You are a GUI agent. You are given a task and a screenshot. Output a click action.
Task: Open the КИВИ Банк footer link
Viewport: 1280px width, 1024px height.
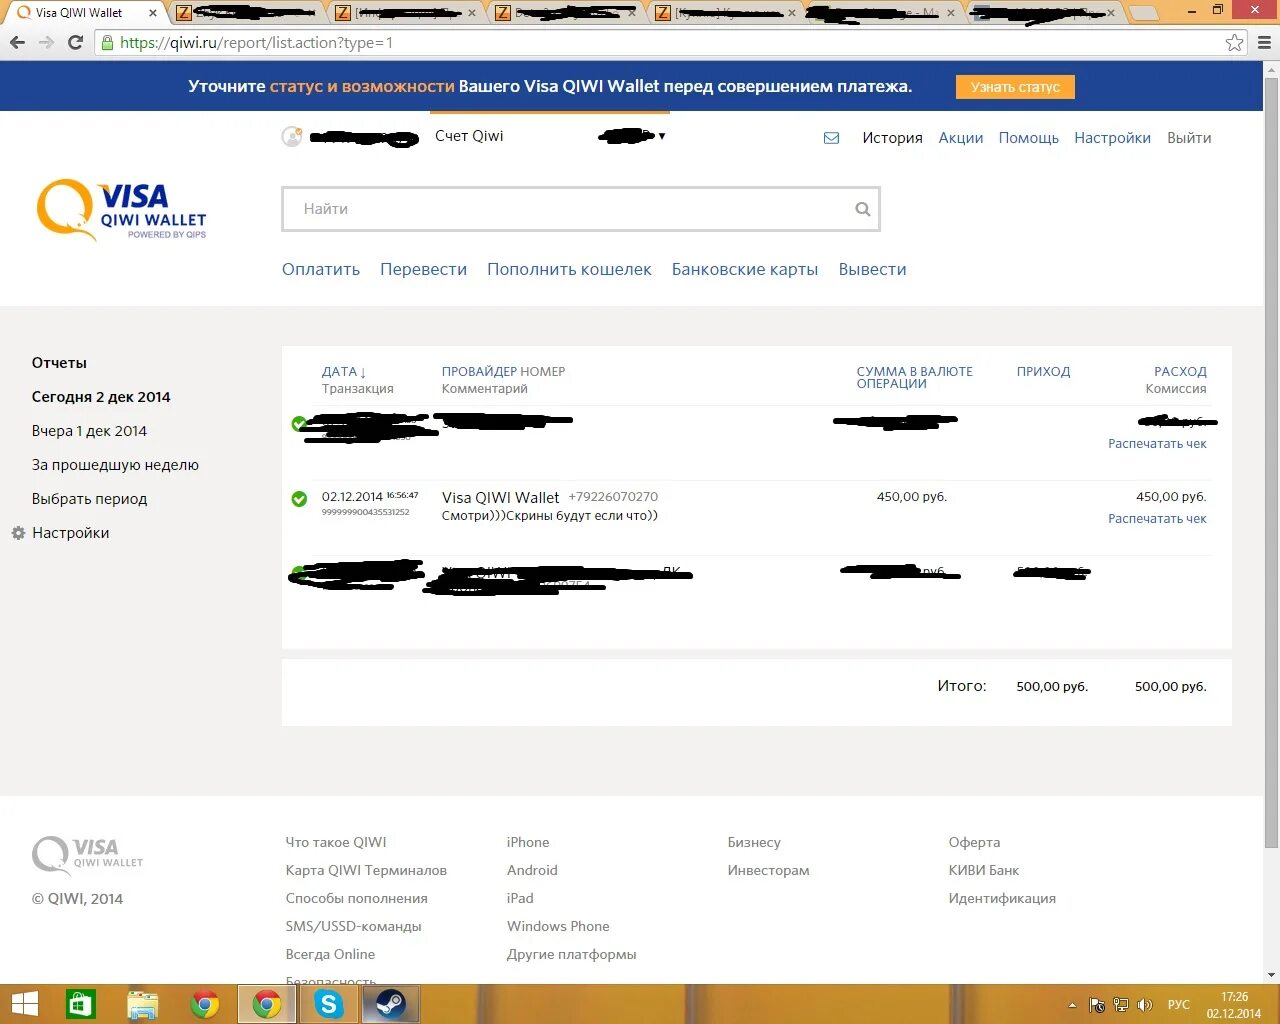984,871
